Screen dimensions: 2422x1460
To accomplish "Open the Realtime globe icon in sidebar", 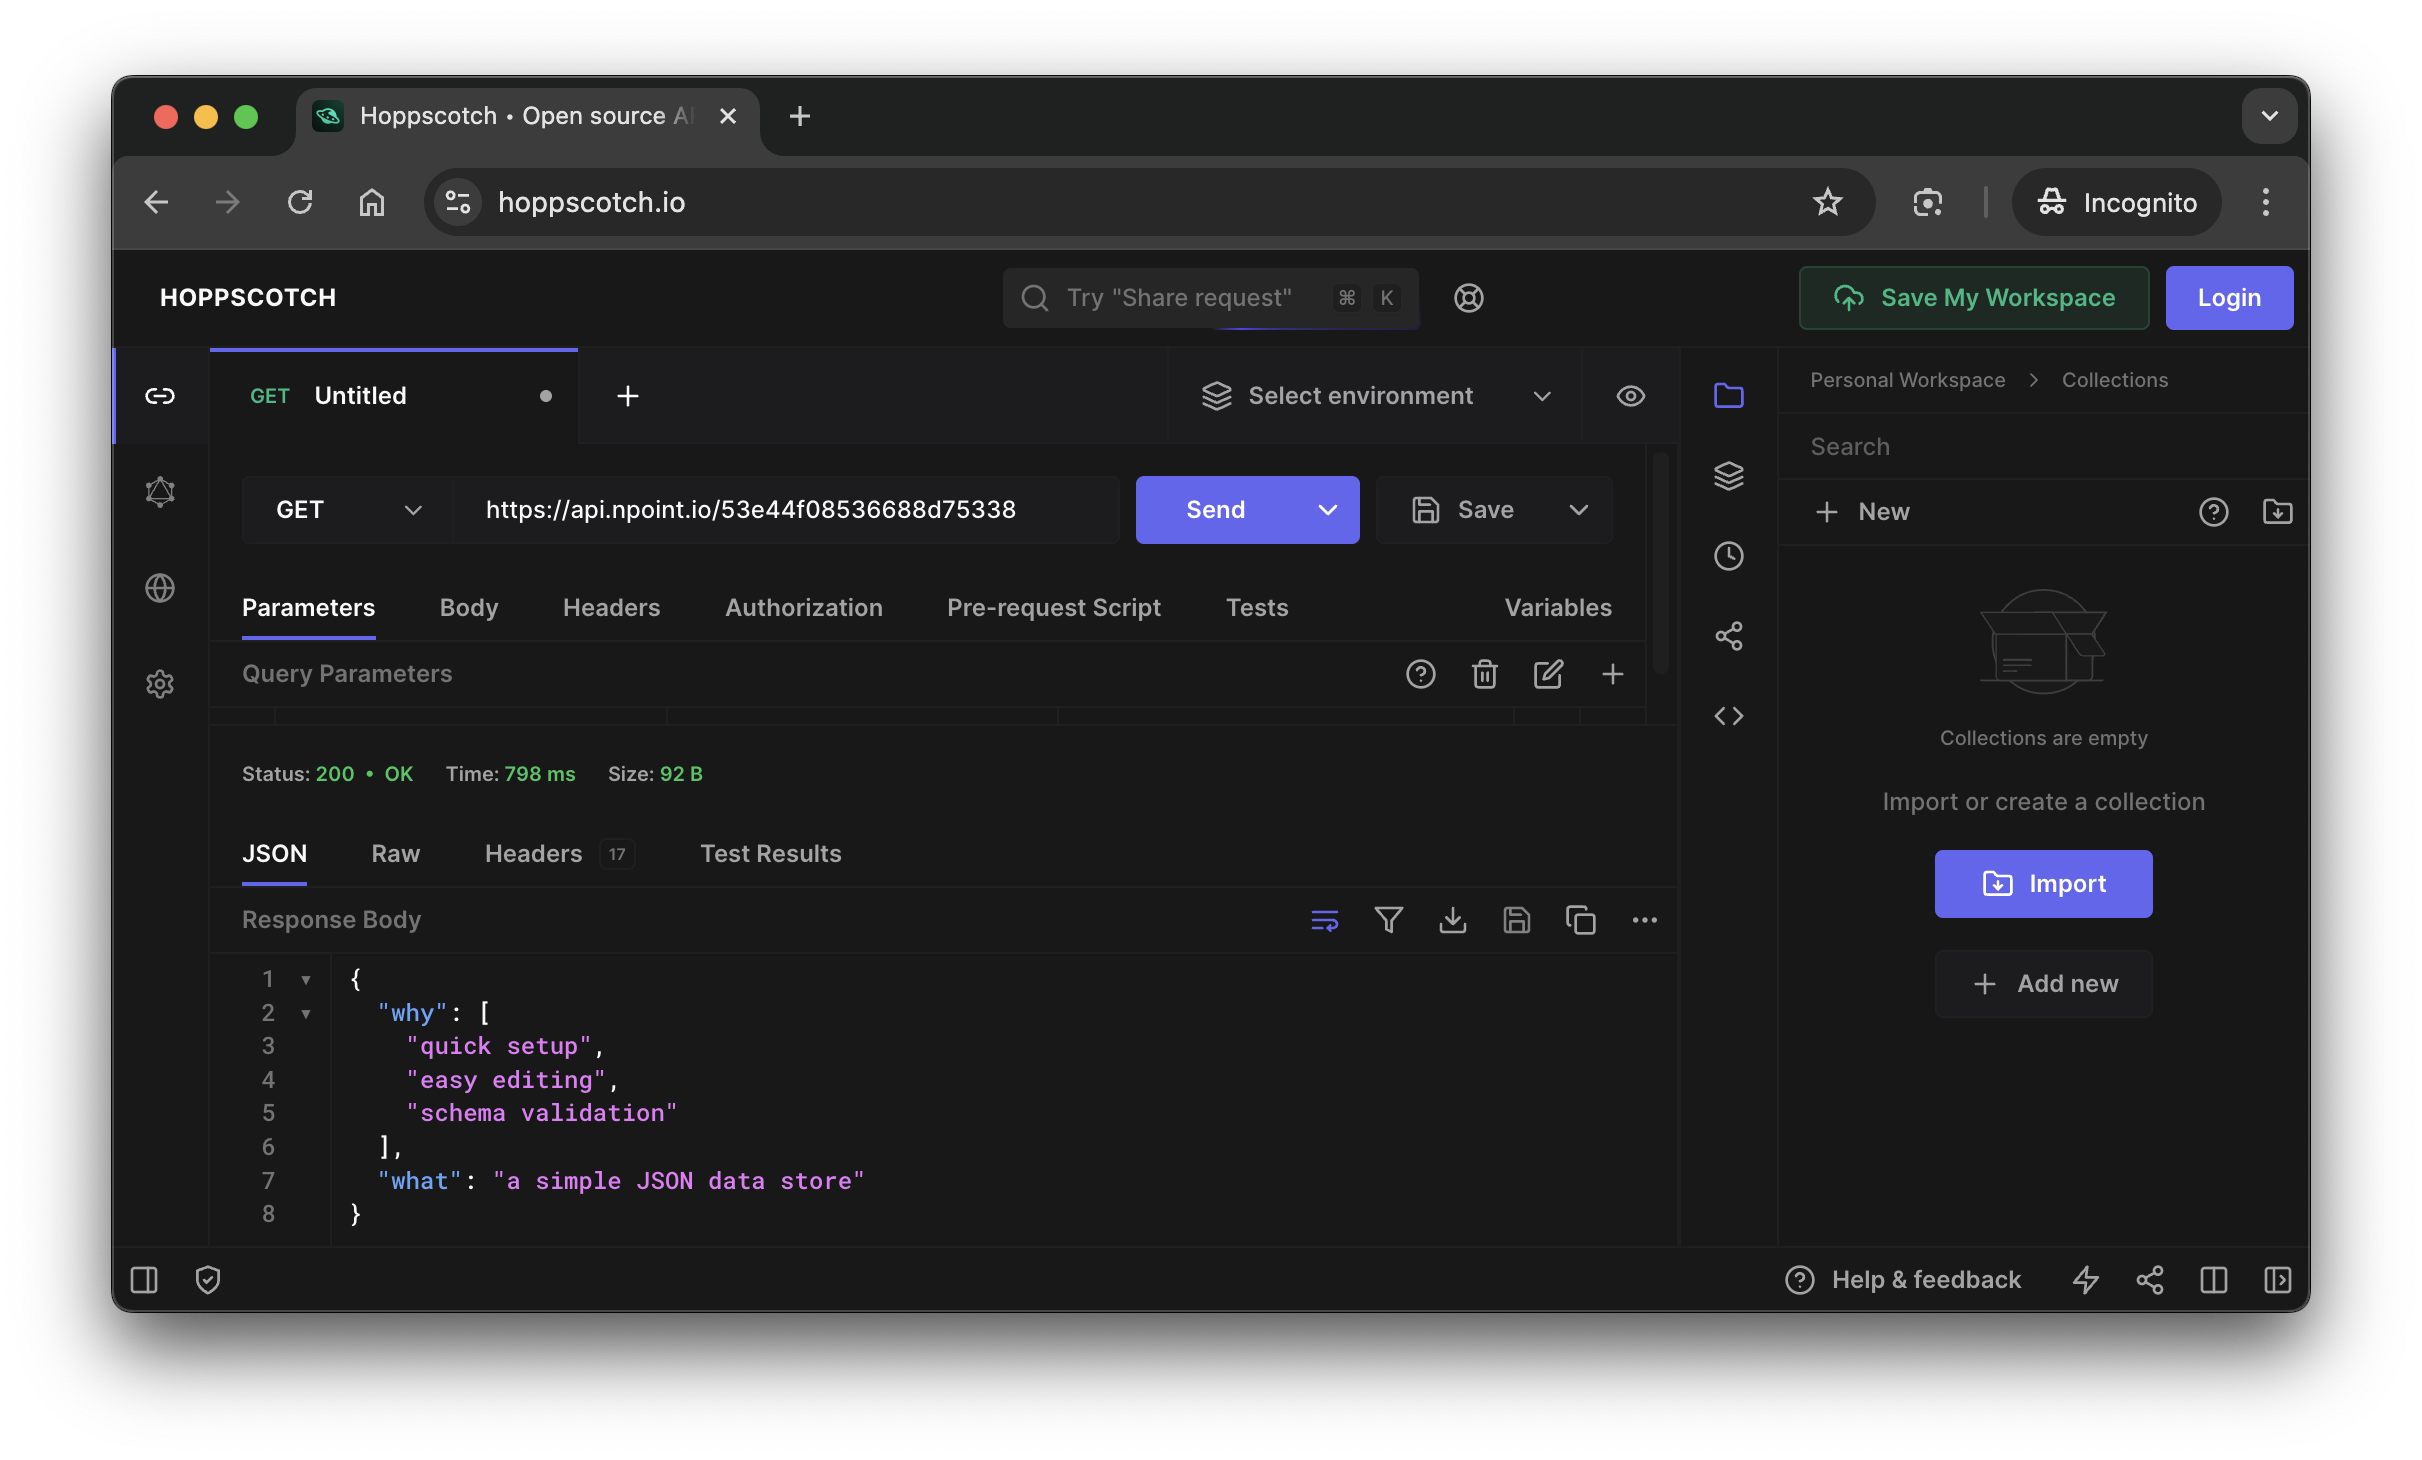I will click(x=160, y=588).
